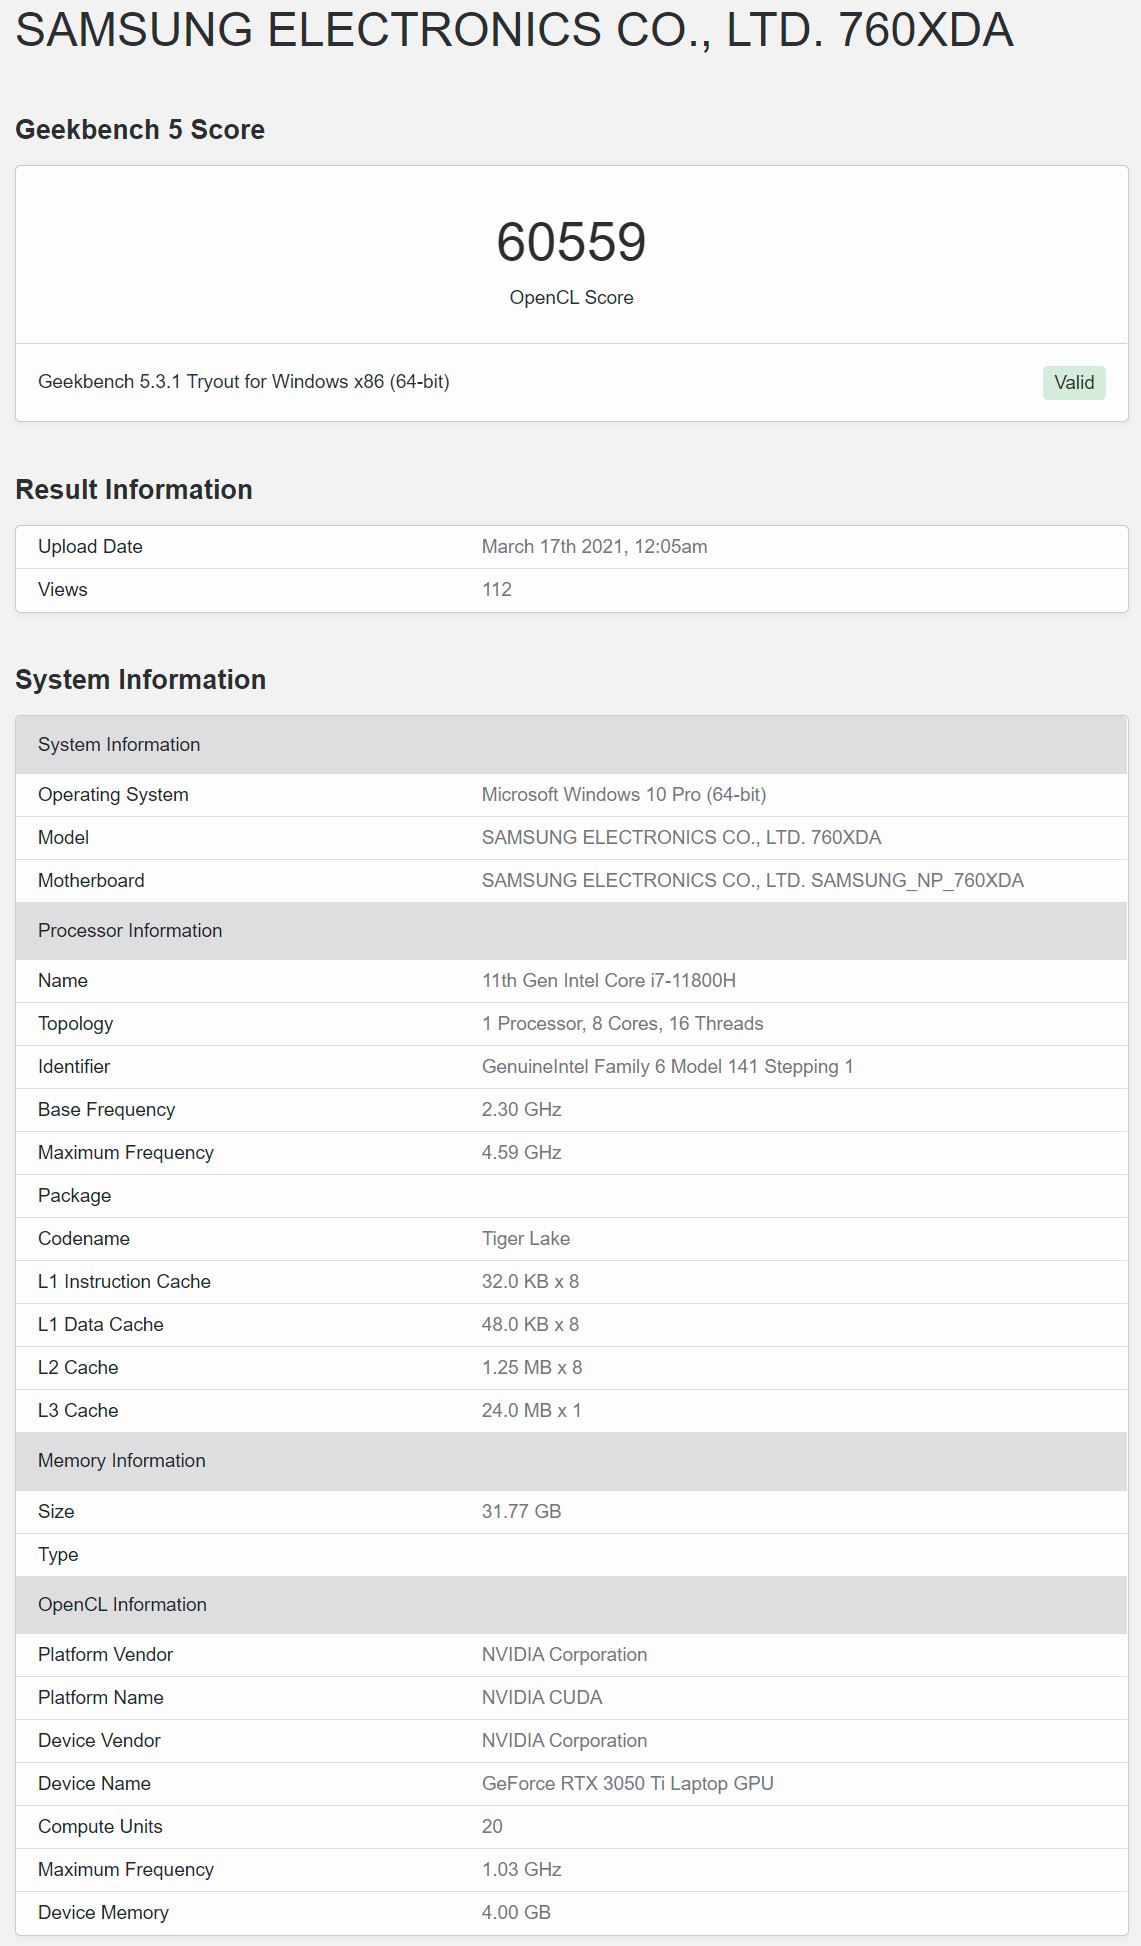The width and height of the screenshot is (1141, 1946).
Task: Select platform name NVIDIA CUDA
Action: click(542, 1697)
